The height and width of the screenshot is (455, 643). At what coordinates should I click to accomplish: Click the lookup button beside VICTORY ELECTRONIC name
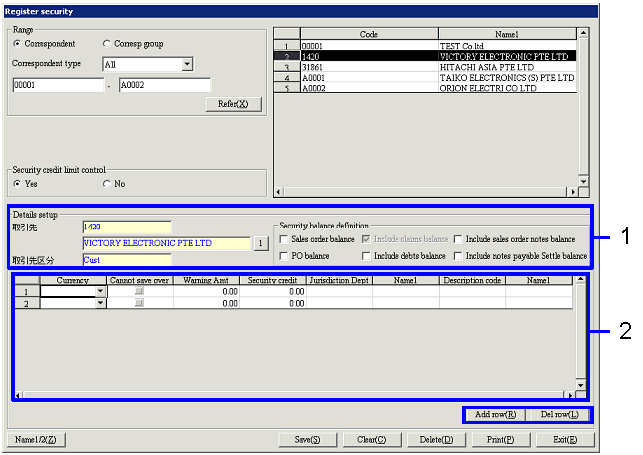click(x=260, y=243)
